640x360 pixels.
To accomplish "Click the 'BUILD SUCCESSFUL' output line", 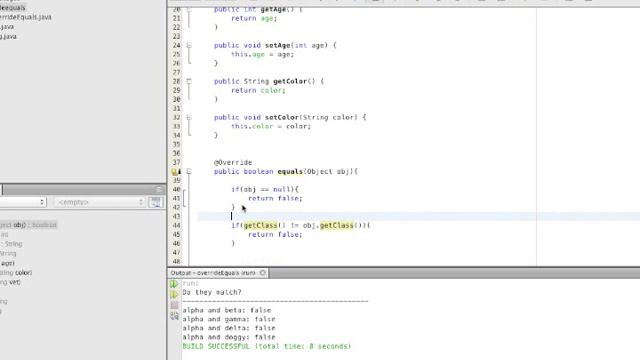I will coord(267,346).
